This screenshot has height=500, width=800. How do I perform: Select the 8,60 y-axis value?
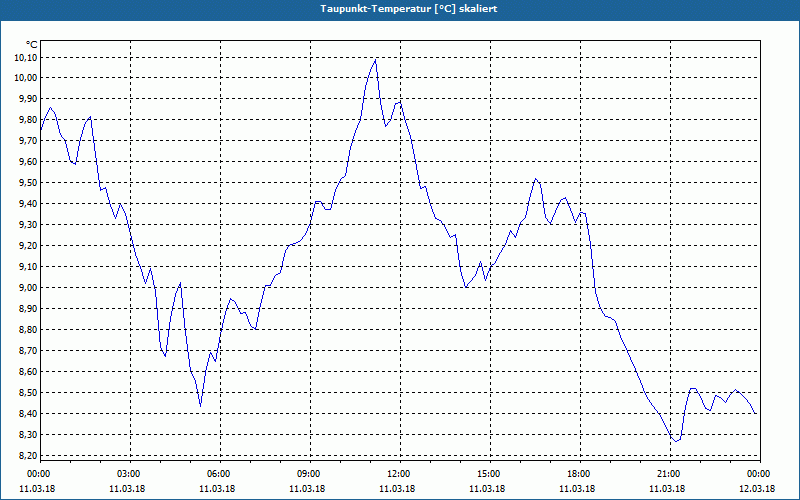click(28, 372)
